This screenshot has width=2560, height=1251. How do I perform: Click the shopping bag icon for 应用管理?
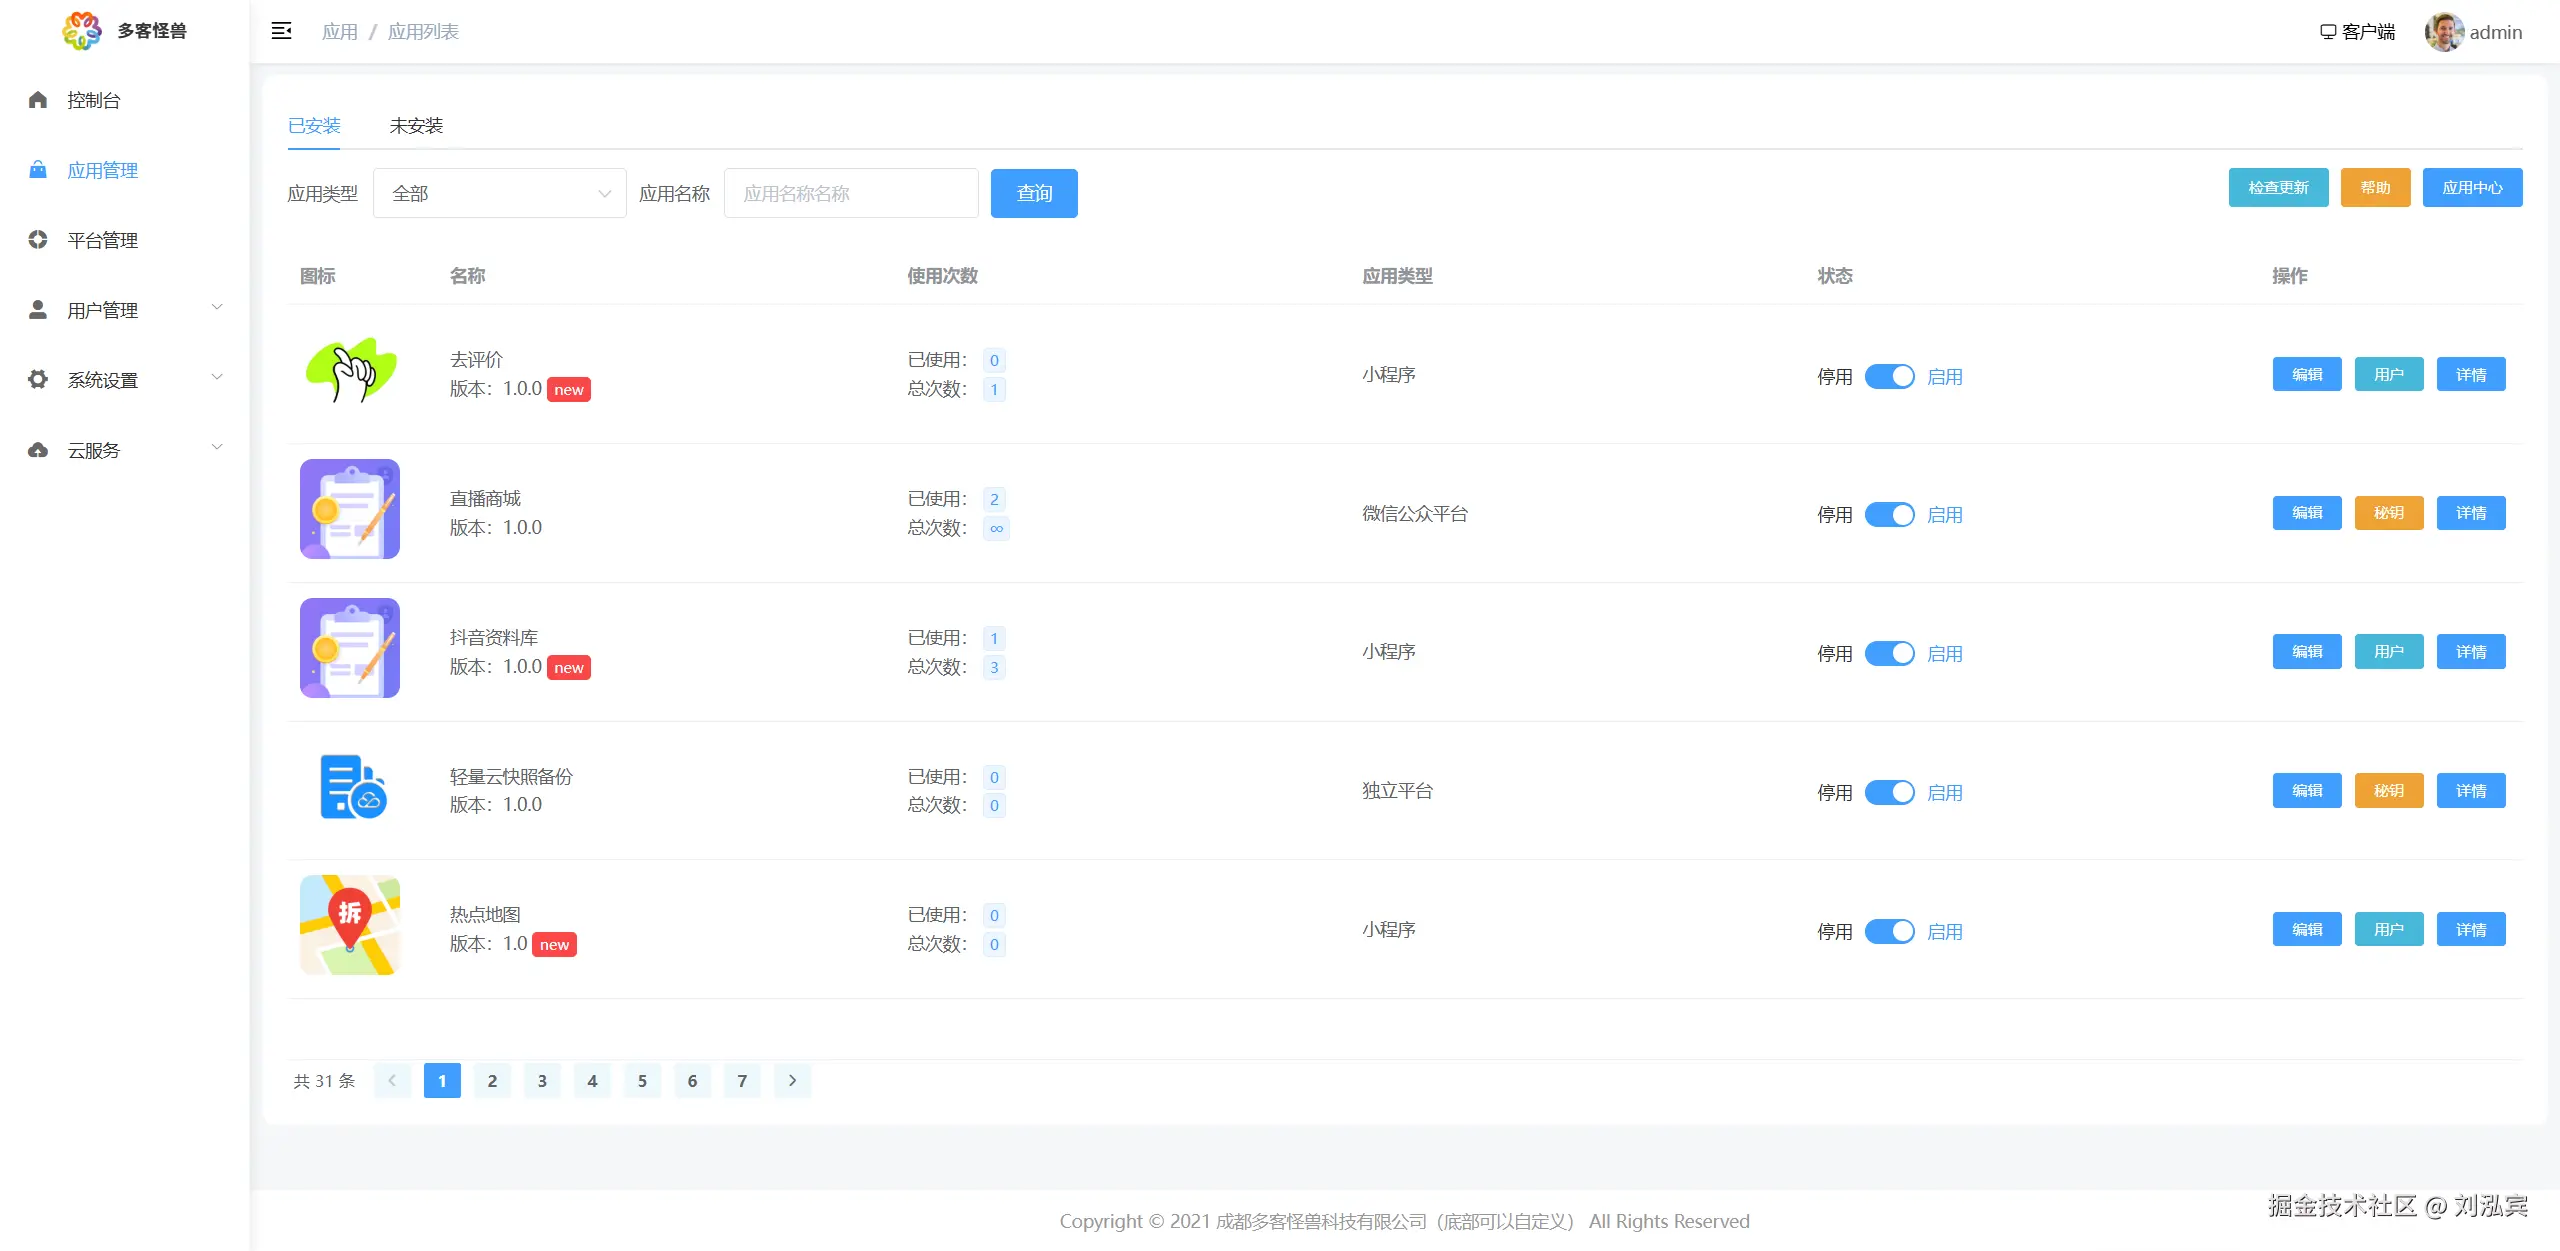coord(38,170)
